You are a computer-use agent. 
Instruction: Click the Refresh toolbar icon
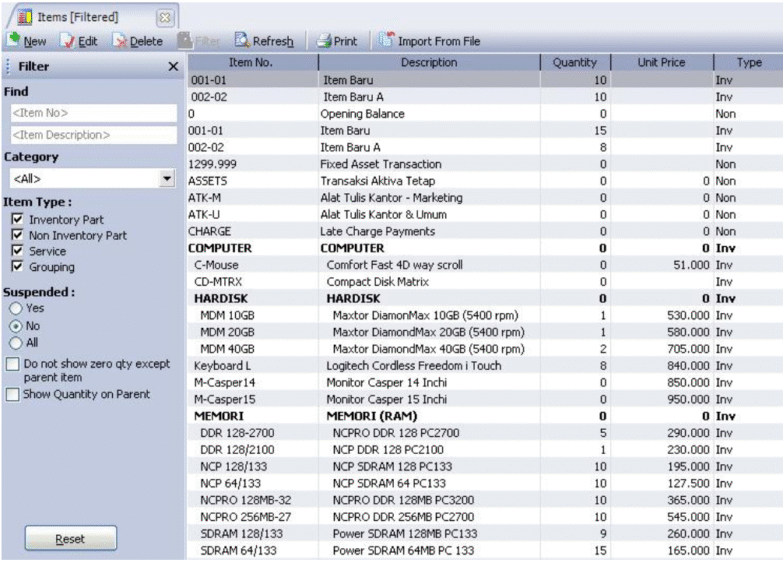pyautogui.click(x=242, y=41)
